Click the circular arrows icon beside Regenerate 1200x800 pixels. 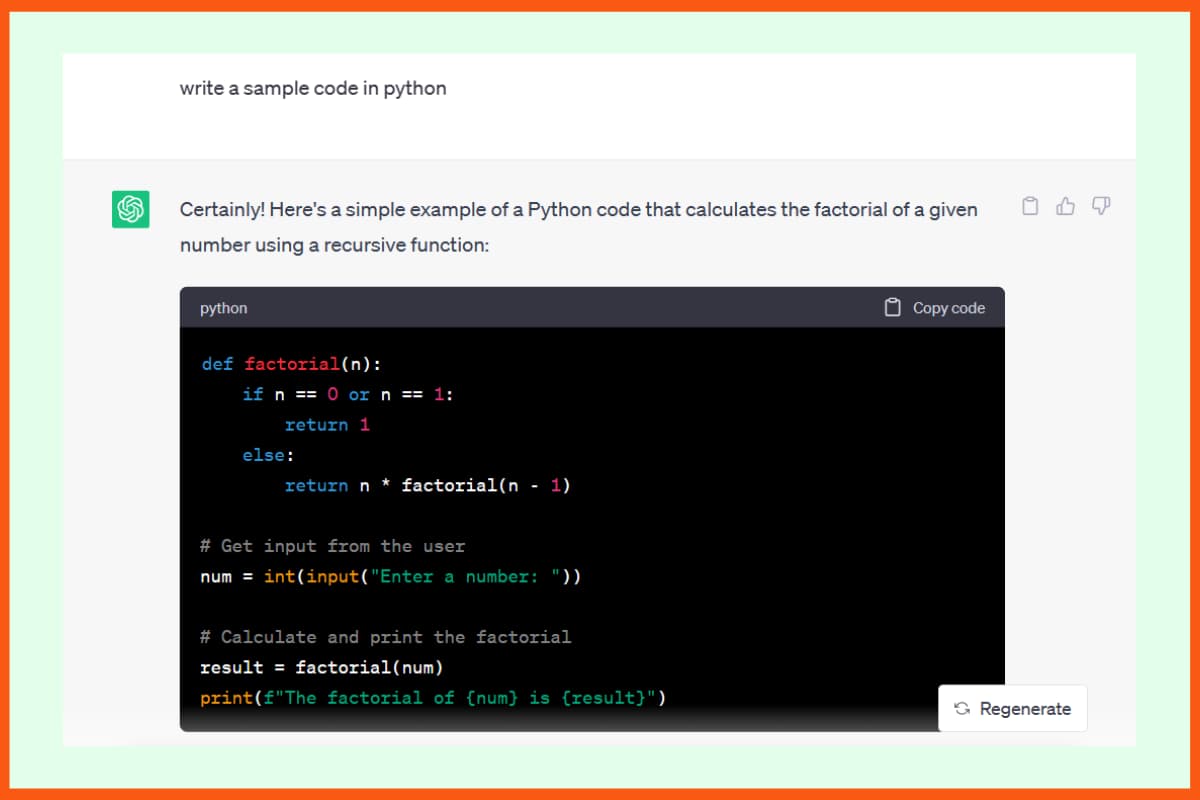962,709
